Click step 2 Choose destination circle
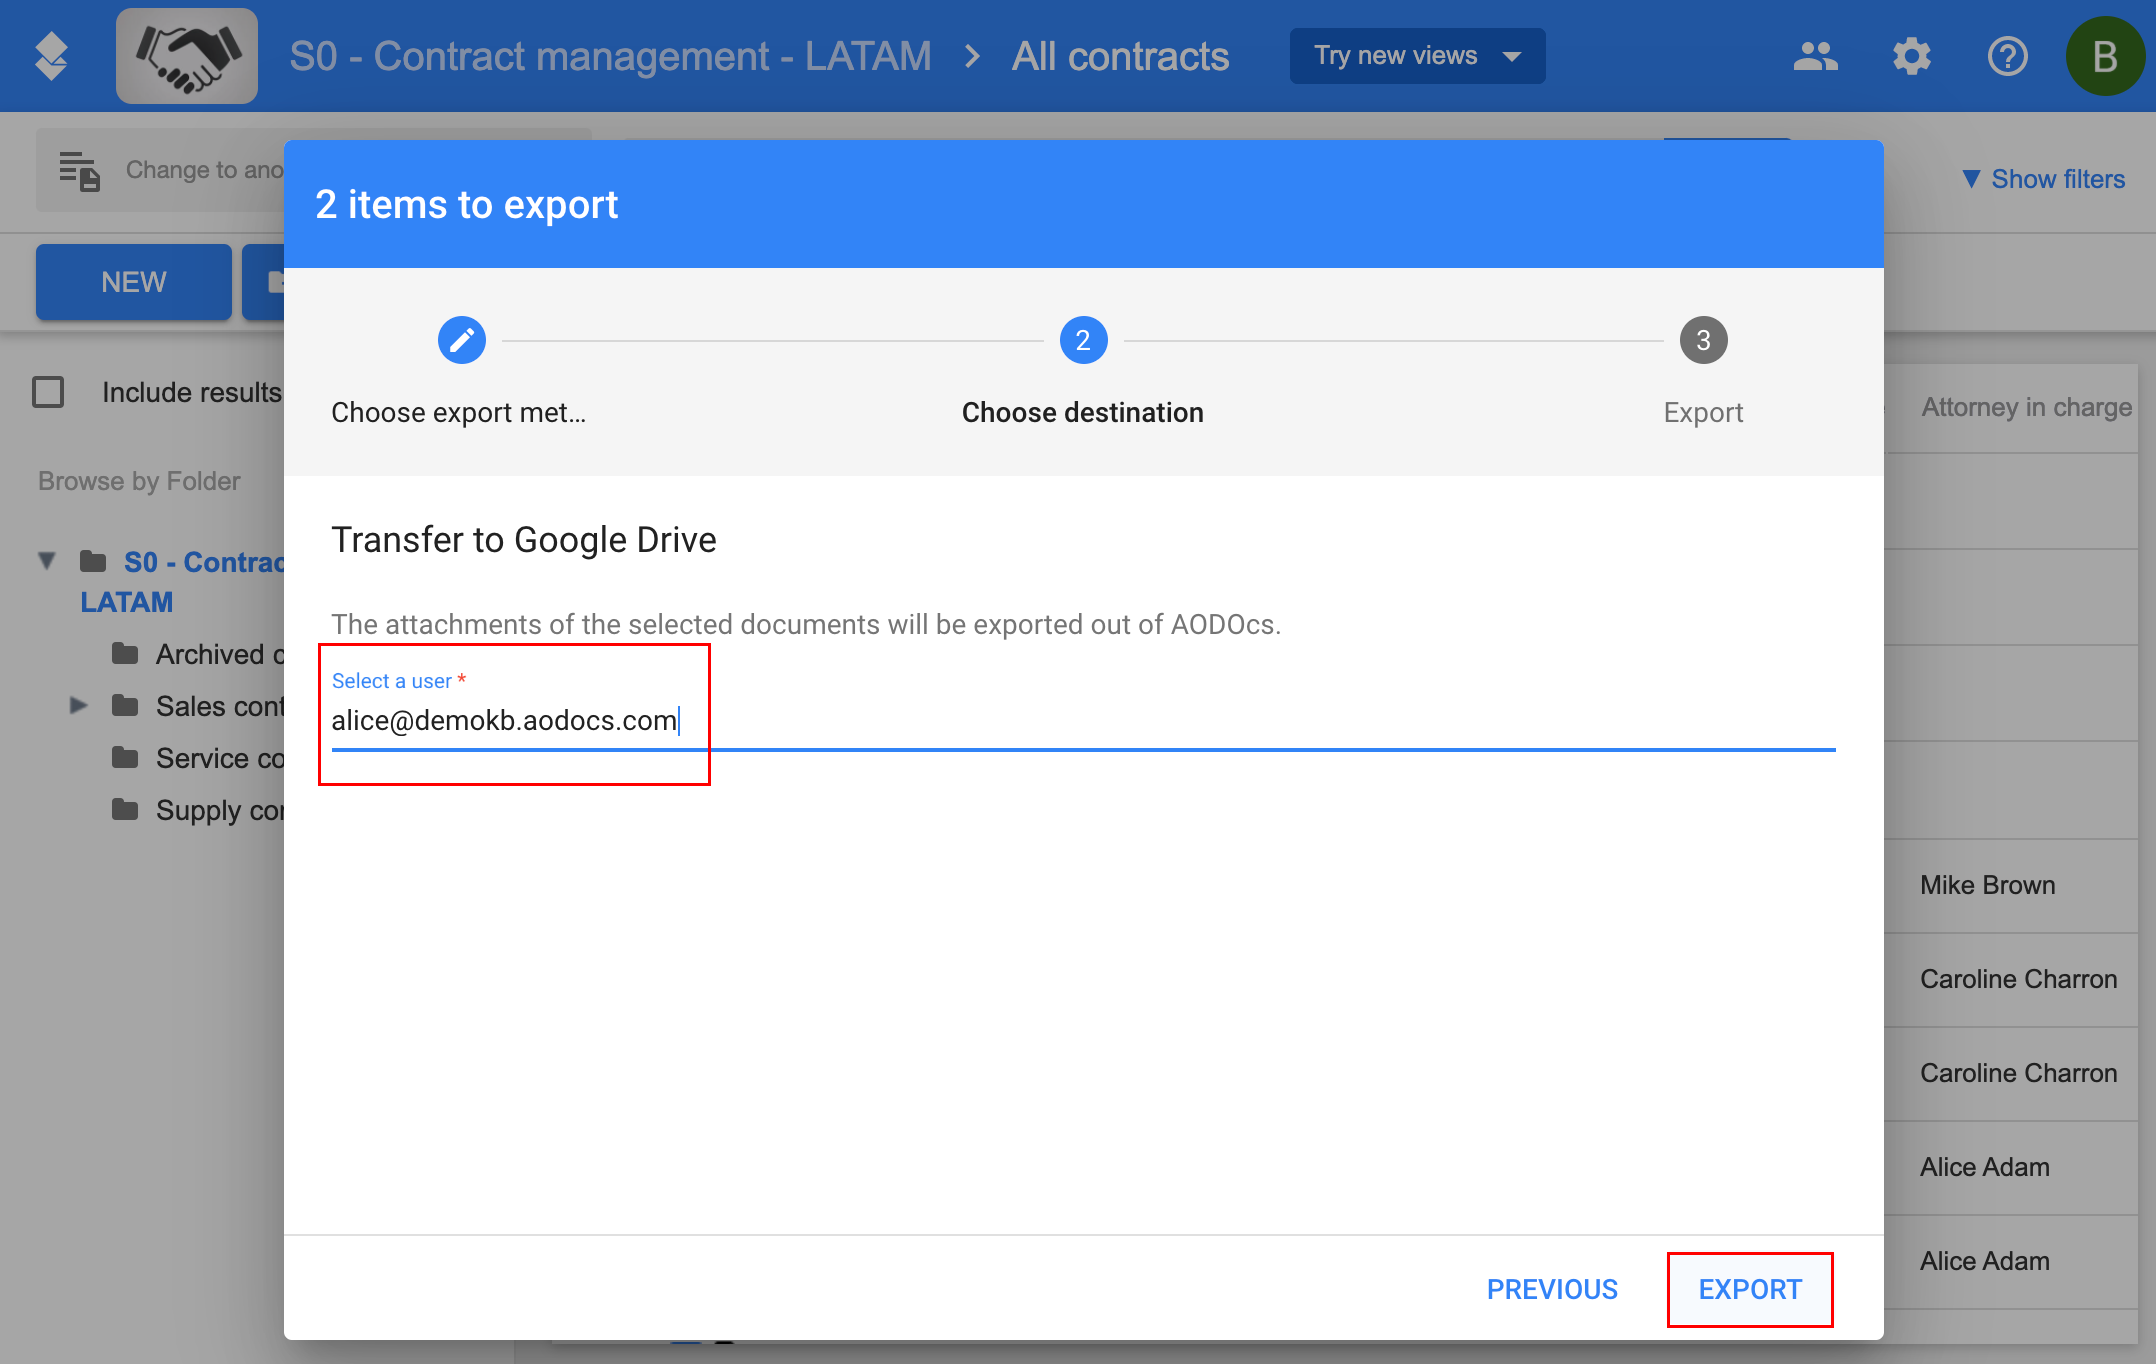The image size is (2156, 1364). pyautogui.click(x=1083, y=341)
